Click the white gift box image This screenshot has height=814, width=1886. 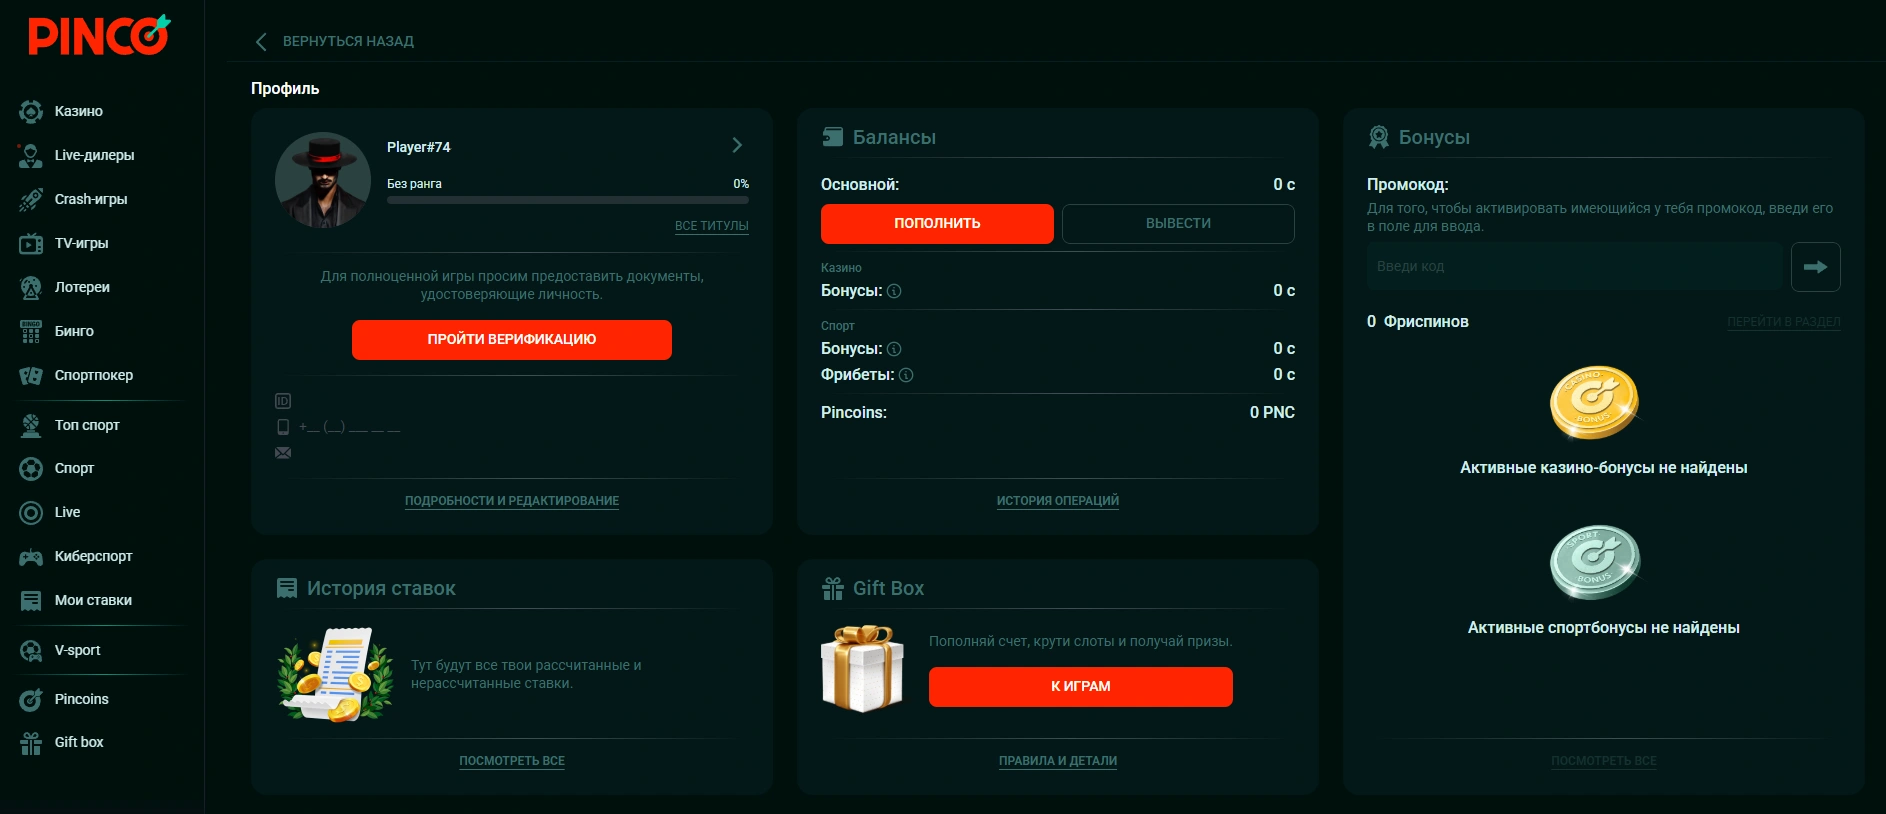(862, 668)
